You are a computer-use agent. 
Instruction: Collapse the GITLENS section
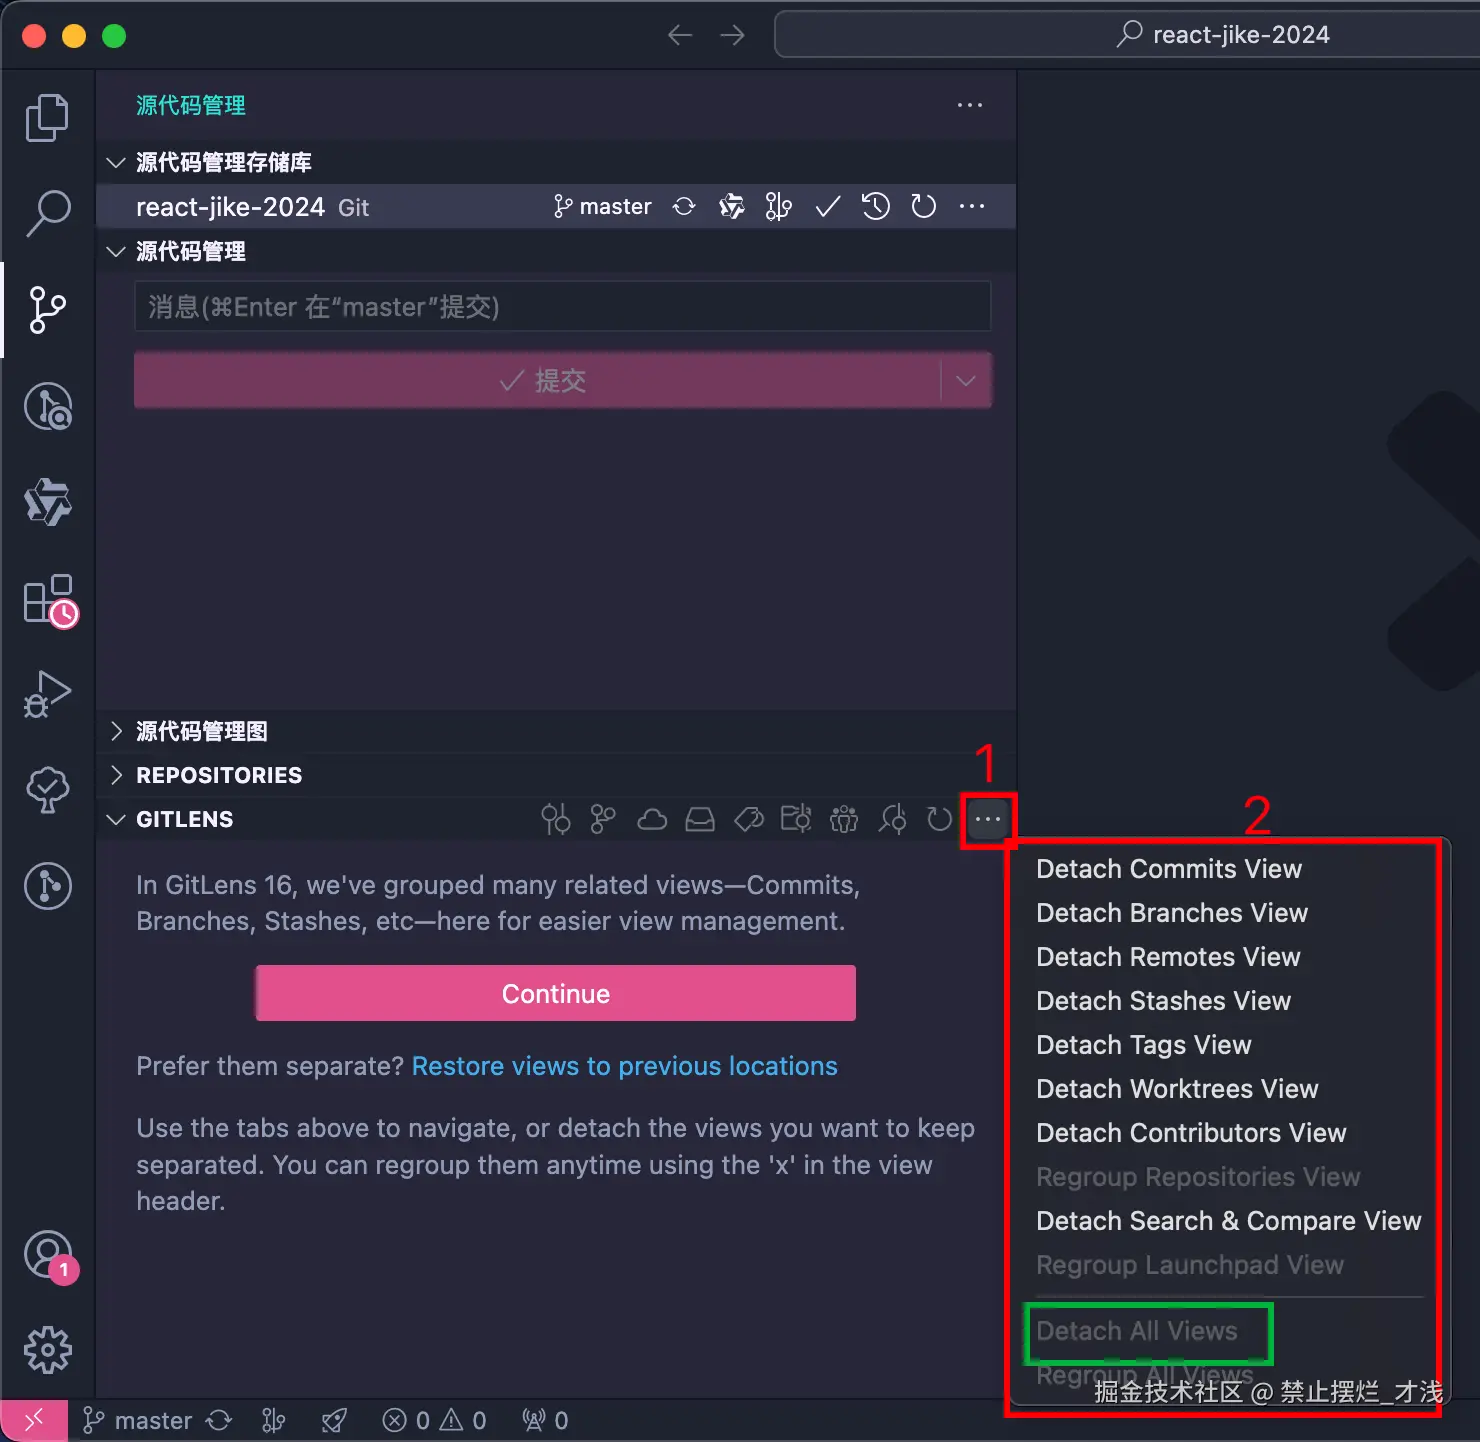tap(116, 819)
